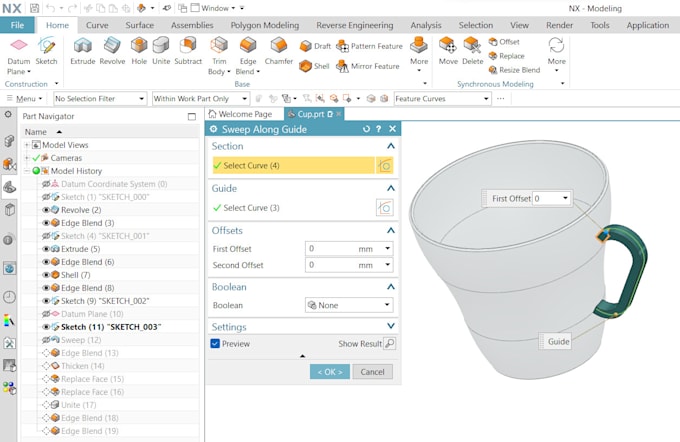Image resolution: width=680 pixels, height=442 pixels.
Task: Click the Unite boolean tool
Action: coord(160,52)
